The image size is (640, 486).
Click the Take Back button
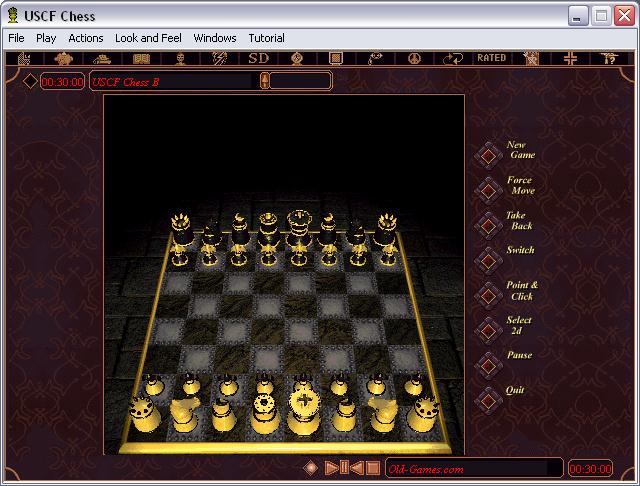coord(489,225)
